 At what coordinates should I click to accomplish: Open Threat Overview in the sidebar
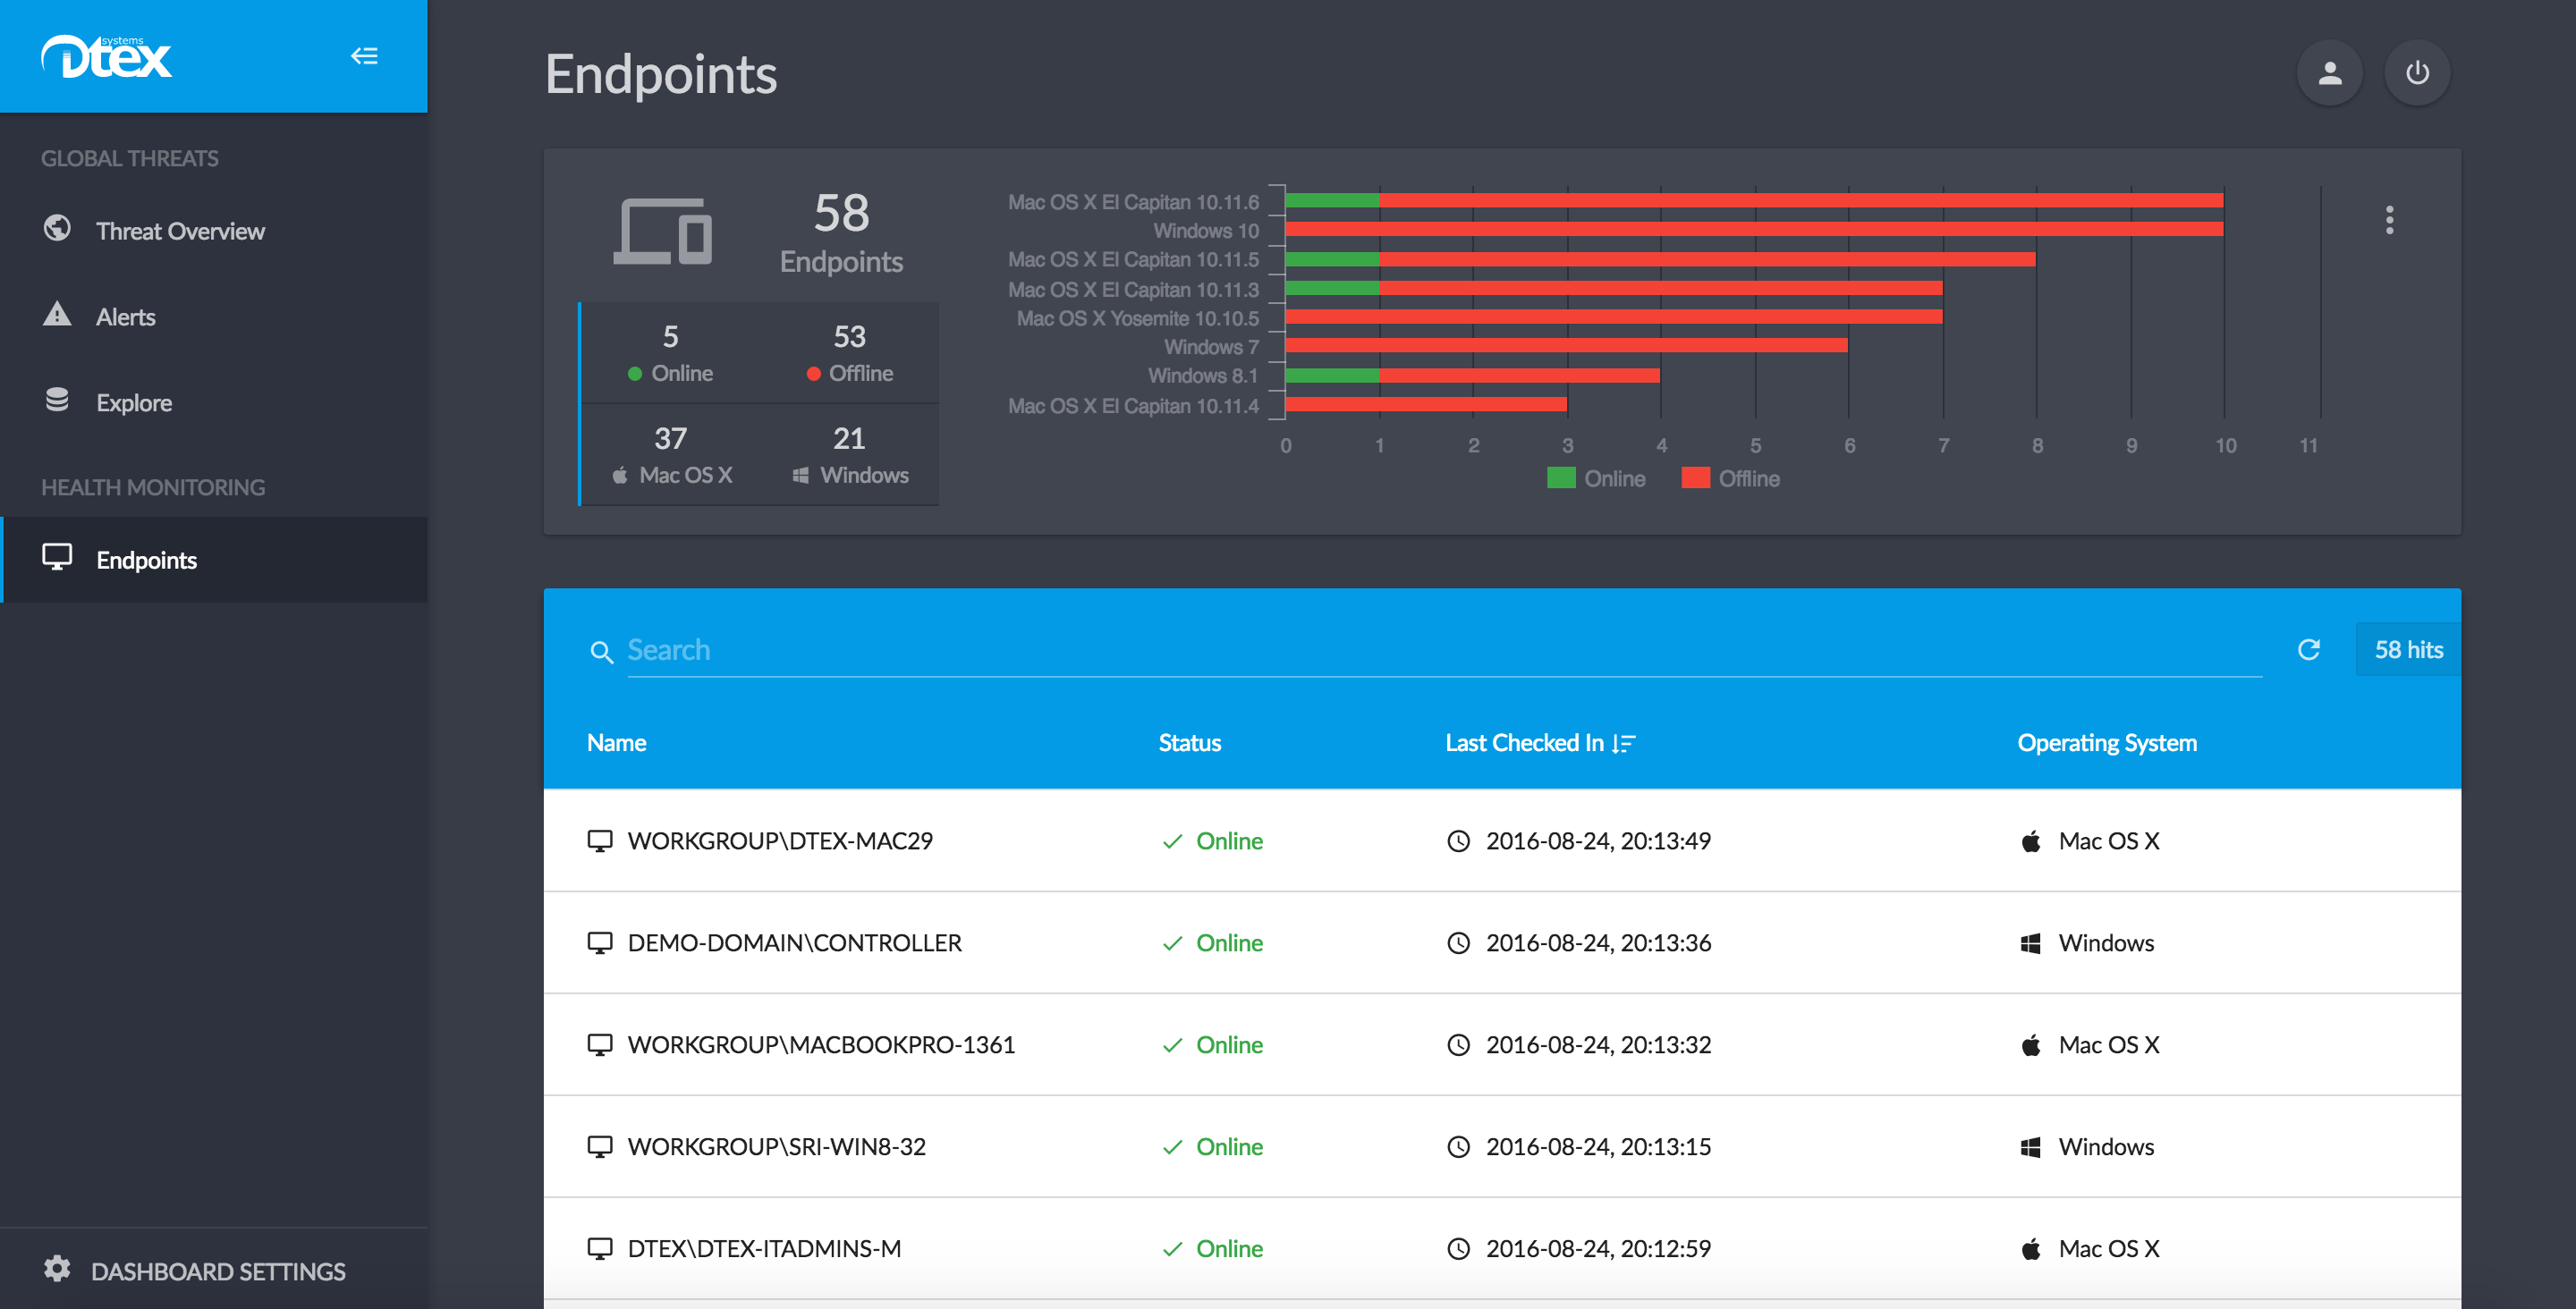[x=214, y=230]
